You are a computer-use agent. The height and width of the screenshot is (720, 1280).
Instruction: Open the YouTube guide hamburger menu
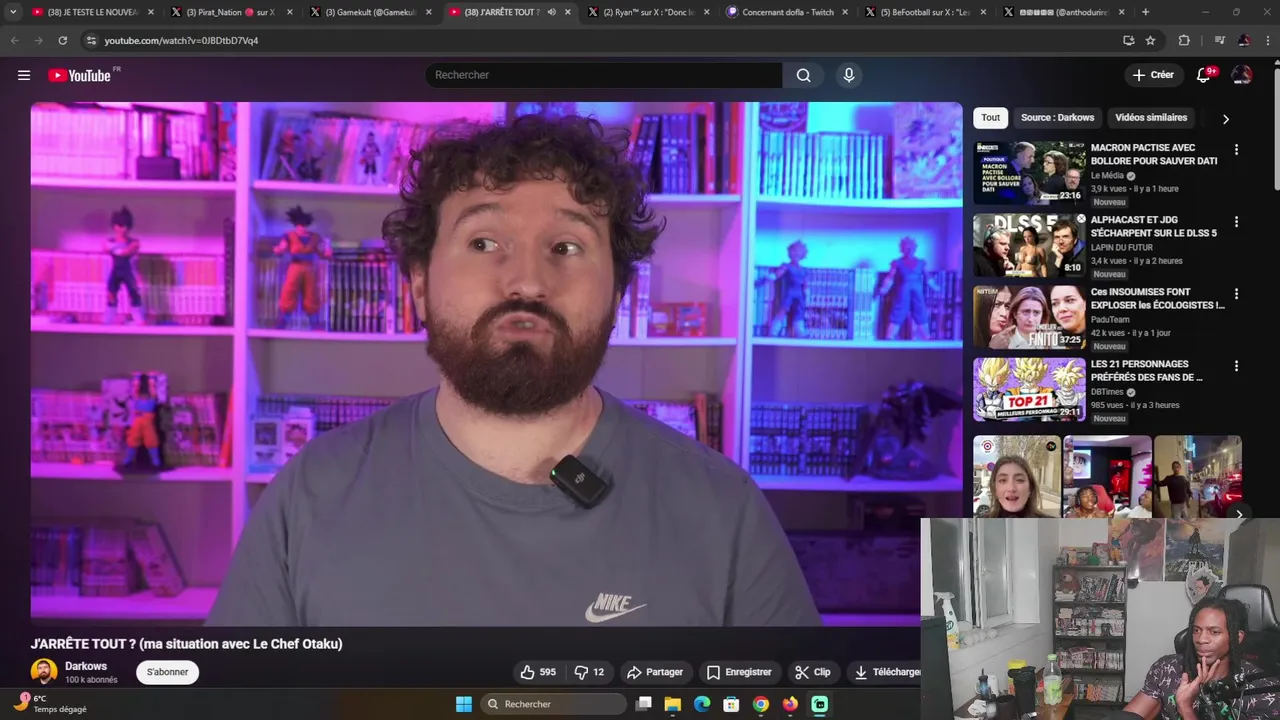[x=24, y=75]
